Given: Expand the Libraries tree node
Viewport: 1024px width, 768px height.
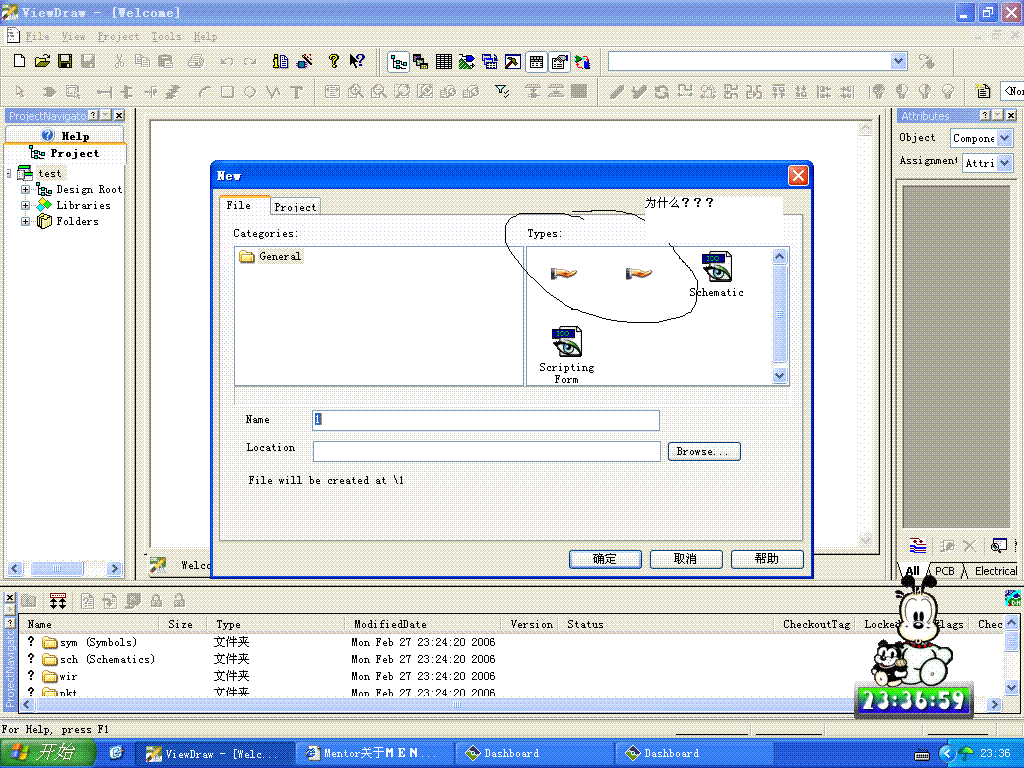Looking at the screenshot, I should [25, 205].
